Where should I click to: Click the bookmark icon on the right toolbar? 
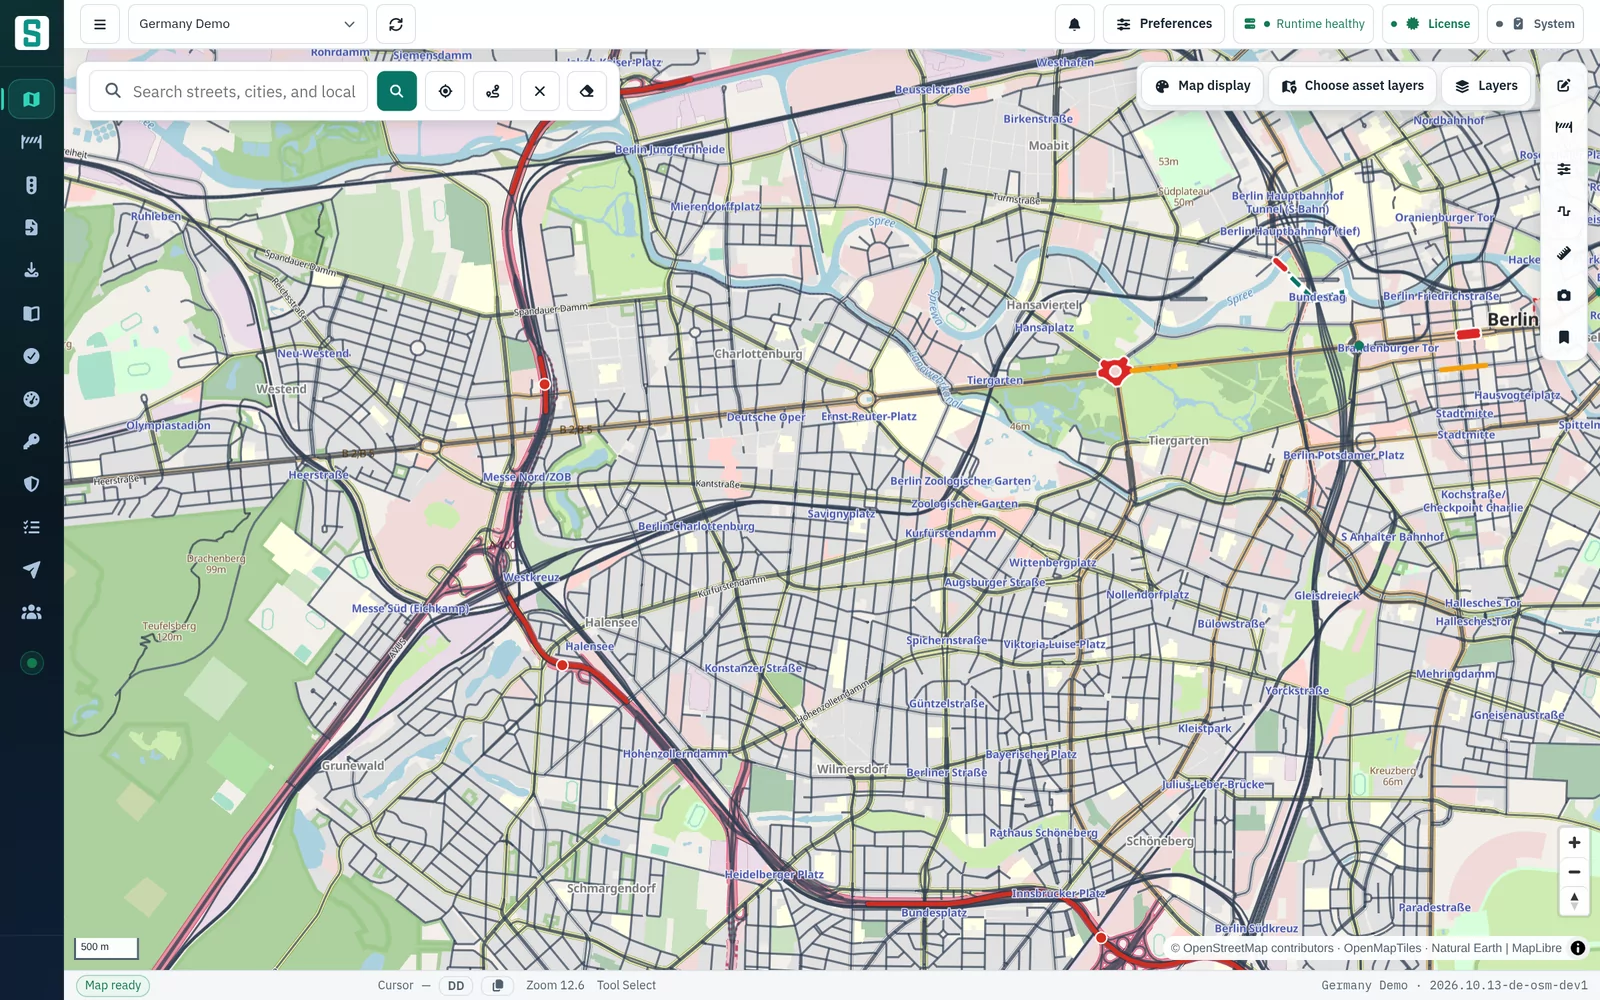pyautogui.click(x=1564, y=337)
